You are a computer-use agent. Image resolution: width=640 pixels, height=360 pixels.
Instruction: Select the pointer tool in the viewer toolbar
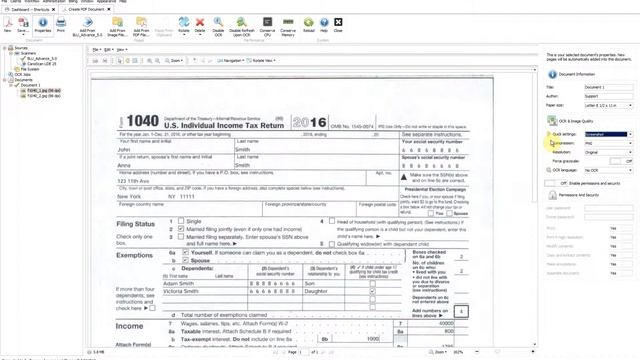click(x=120, y=61)
